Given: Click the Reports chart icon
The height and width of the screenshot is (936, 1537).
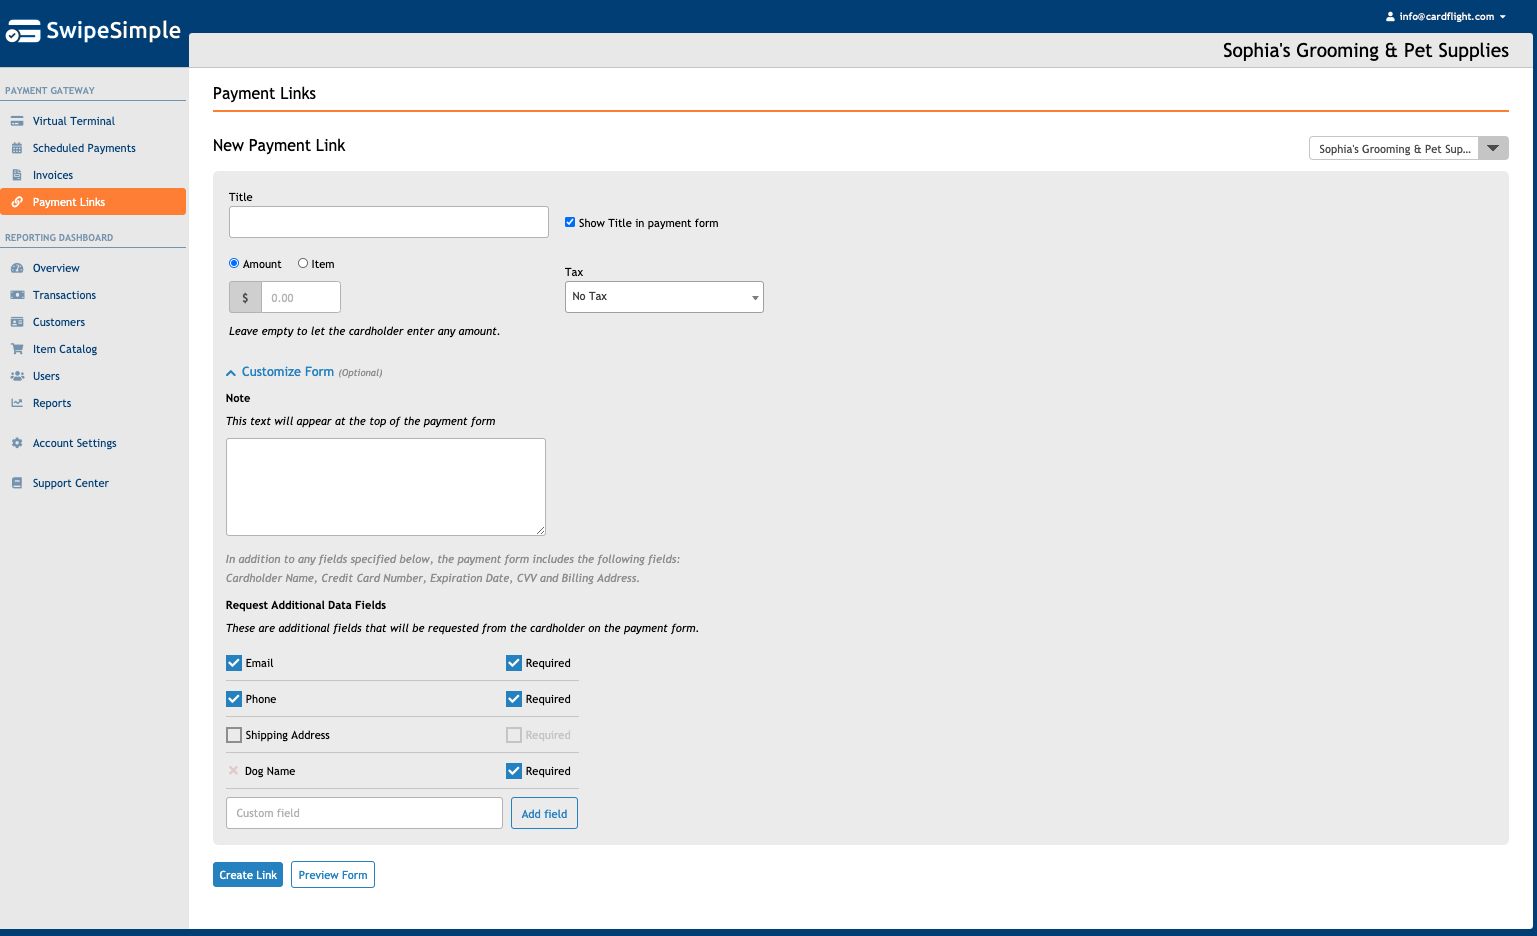Looking at the screenshot, I should 17,403.
